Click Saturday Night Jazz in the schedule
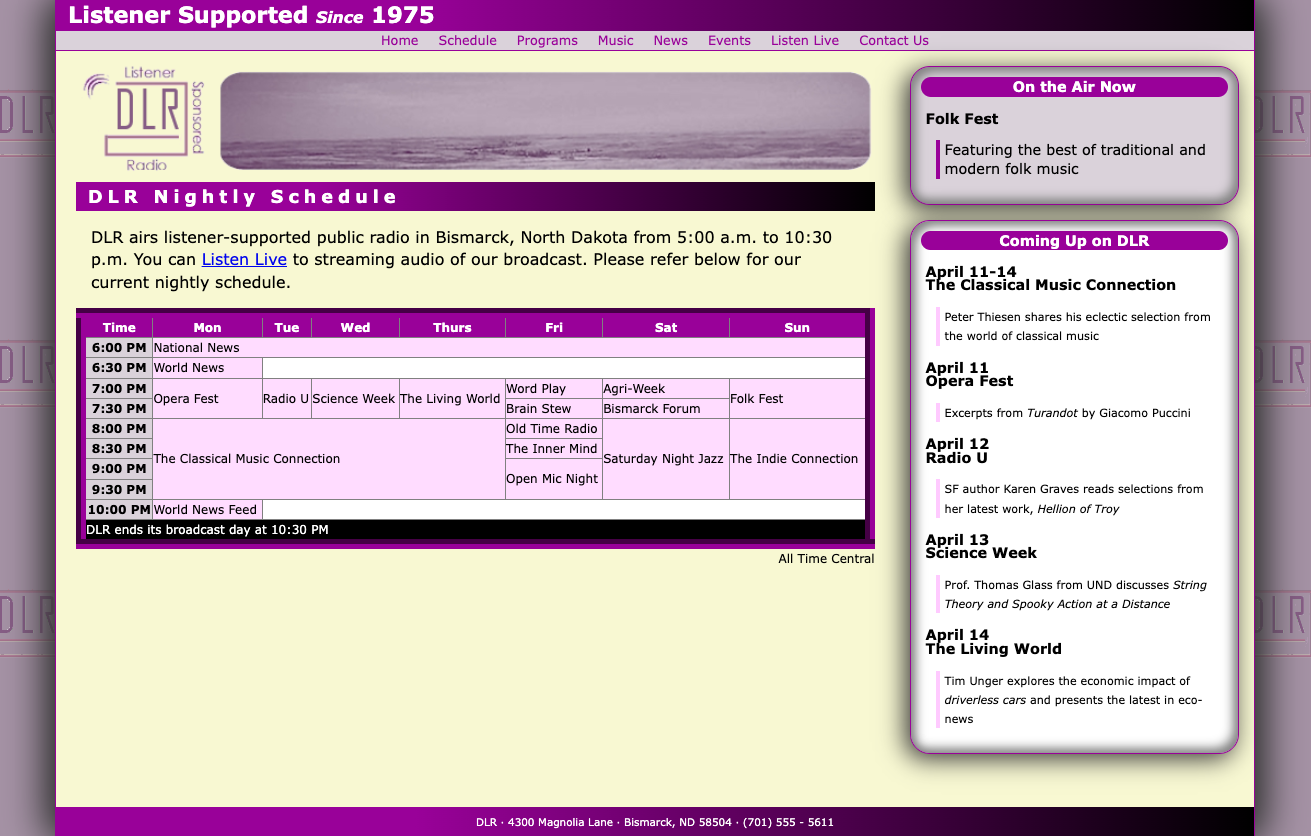 [x=663, y=459]
